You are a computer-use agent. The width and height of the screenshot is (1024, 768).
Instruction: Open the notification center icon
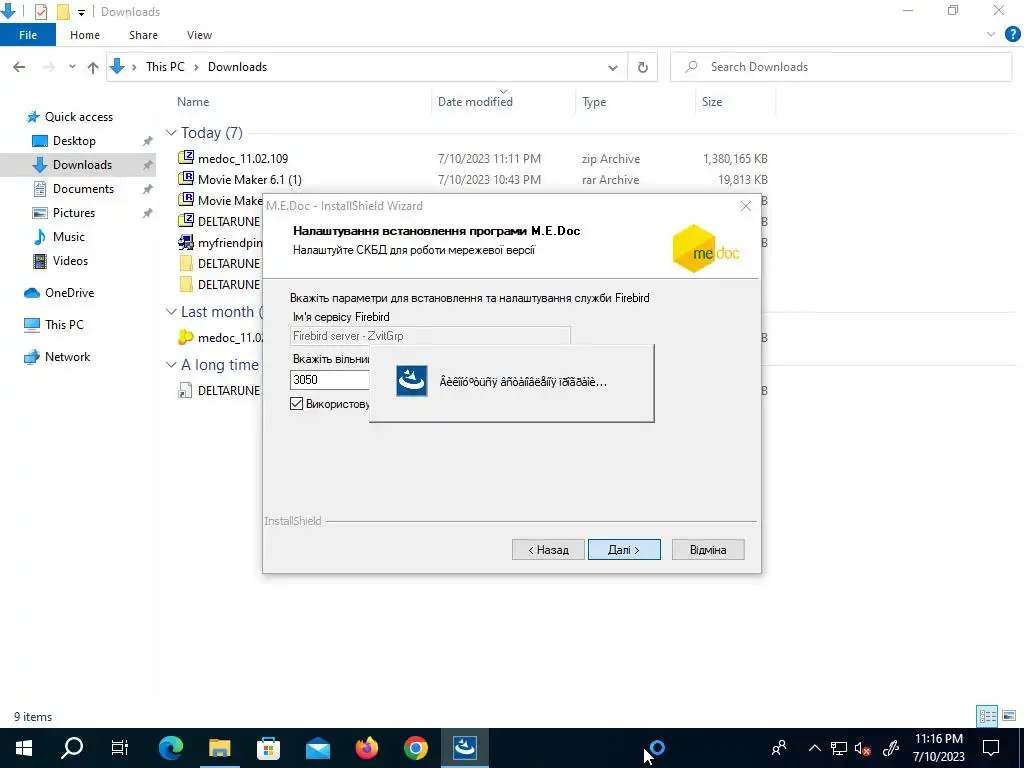pyautogui.click(x=991, y=748)
